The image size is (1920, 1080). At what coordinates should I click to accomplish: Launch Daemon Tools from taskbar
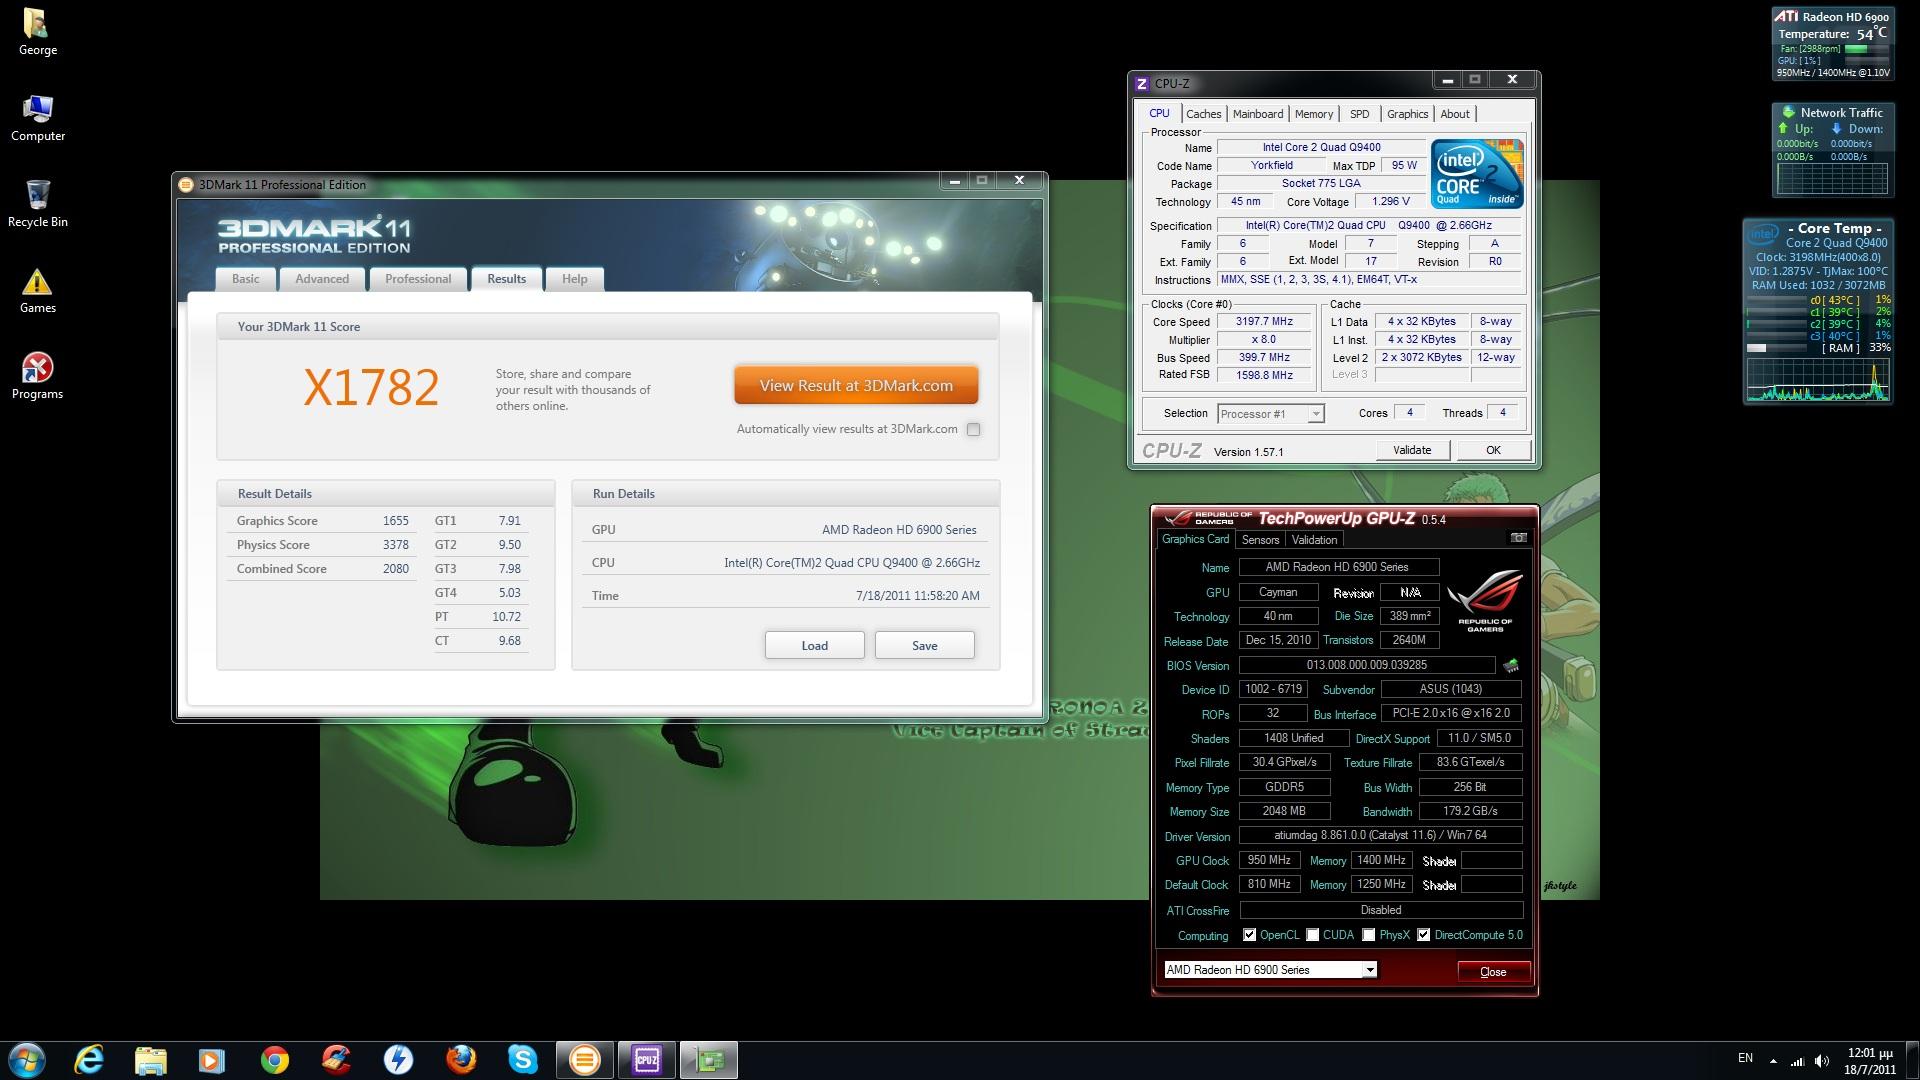(398, 1060)
